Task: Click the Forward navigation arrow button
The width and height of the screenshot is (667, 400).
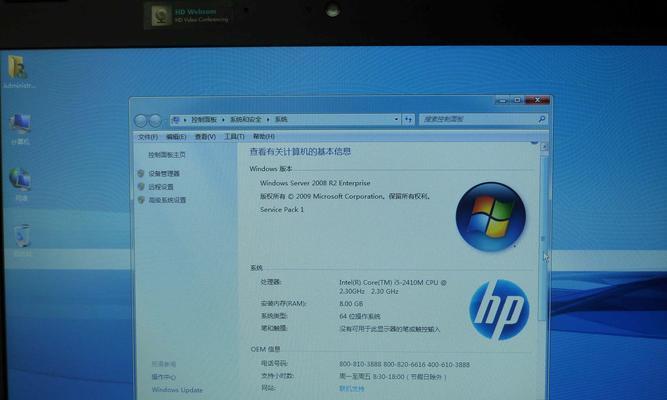Action: click(x=155, y=121)
